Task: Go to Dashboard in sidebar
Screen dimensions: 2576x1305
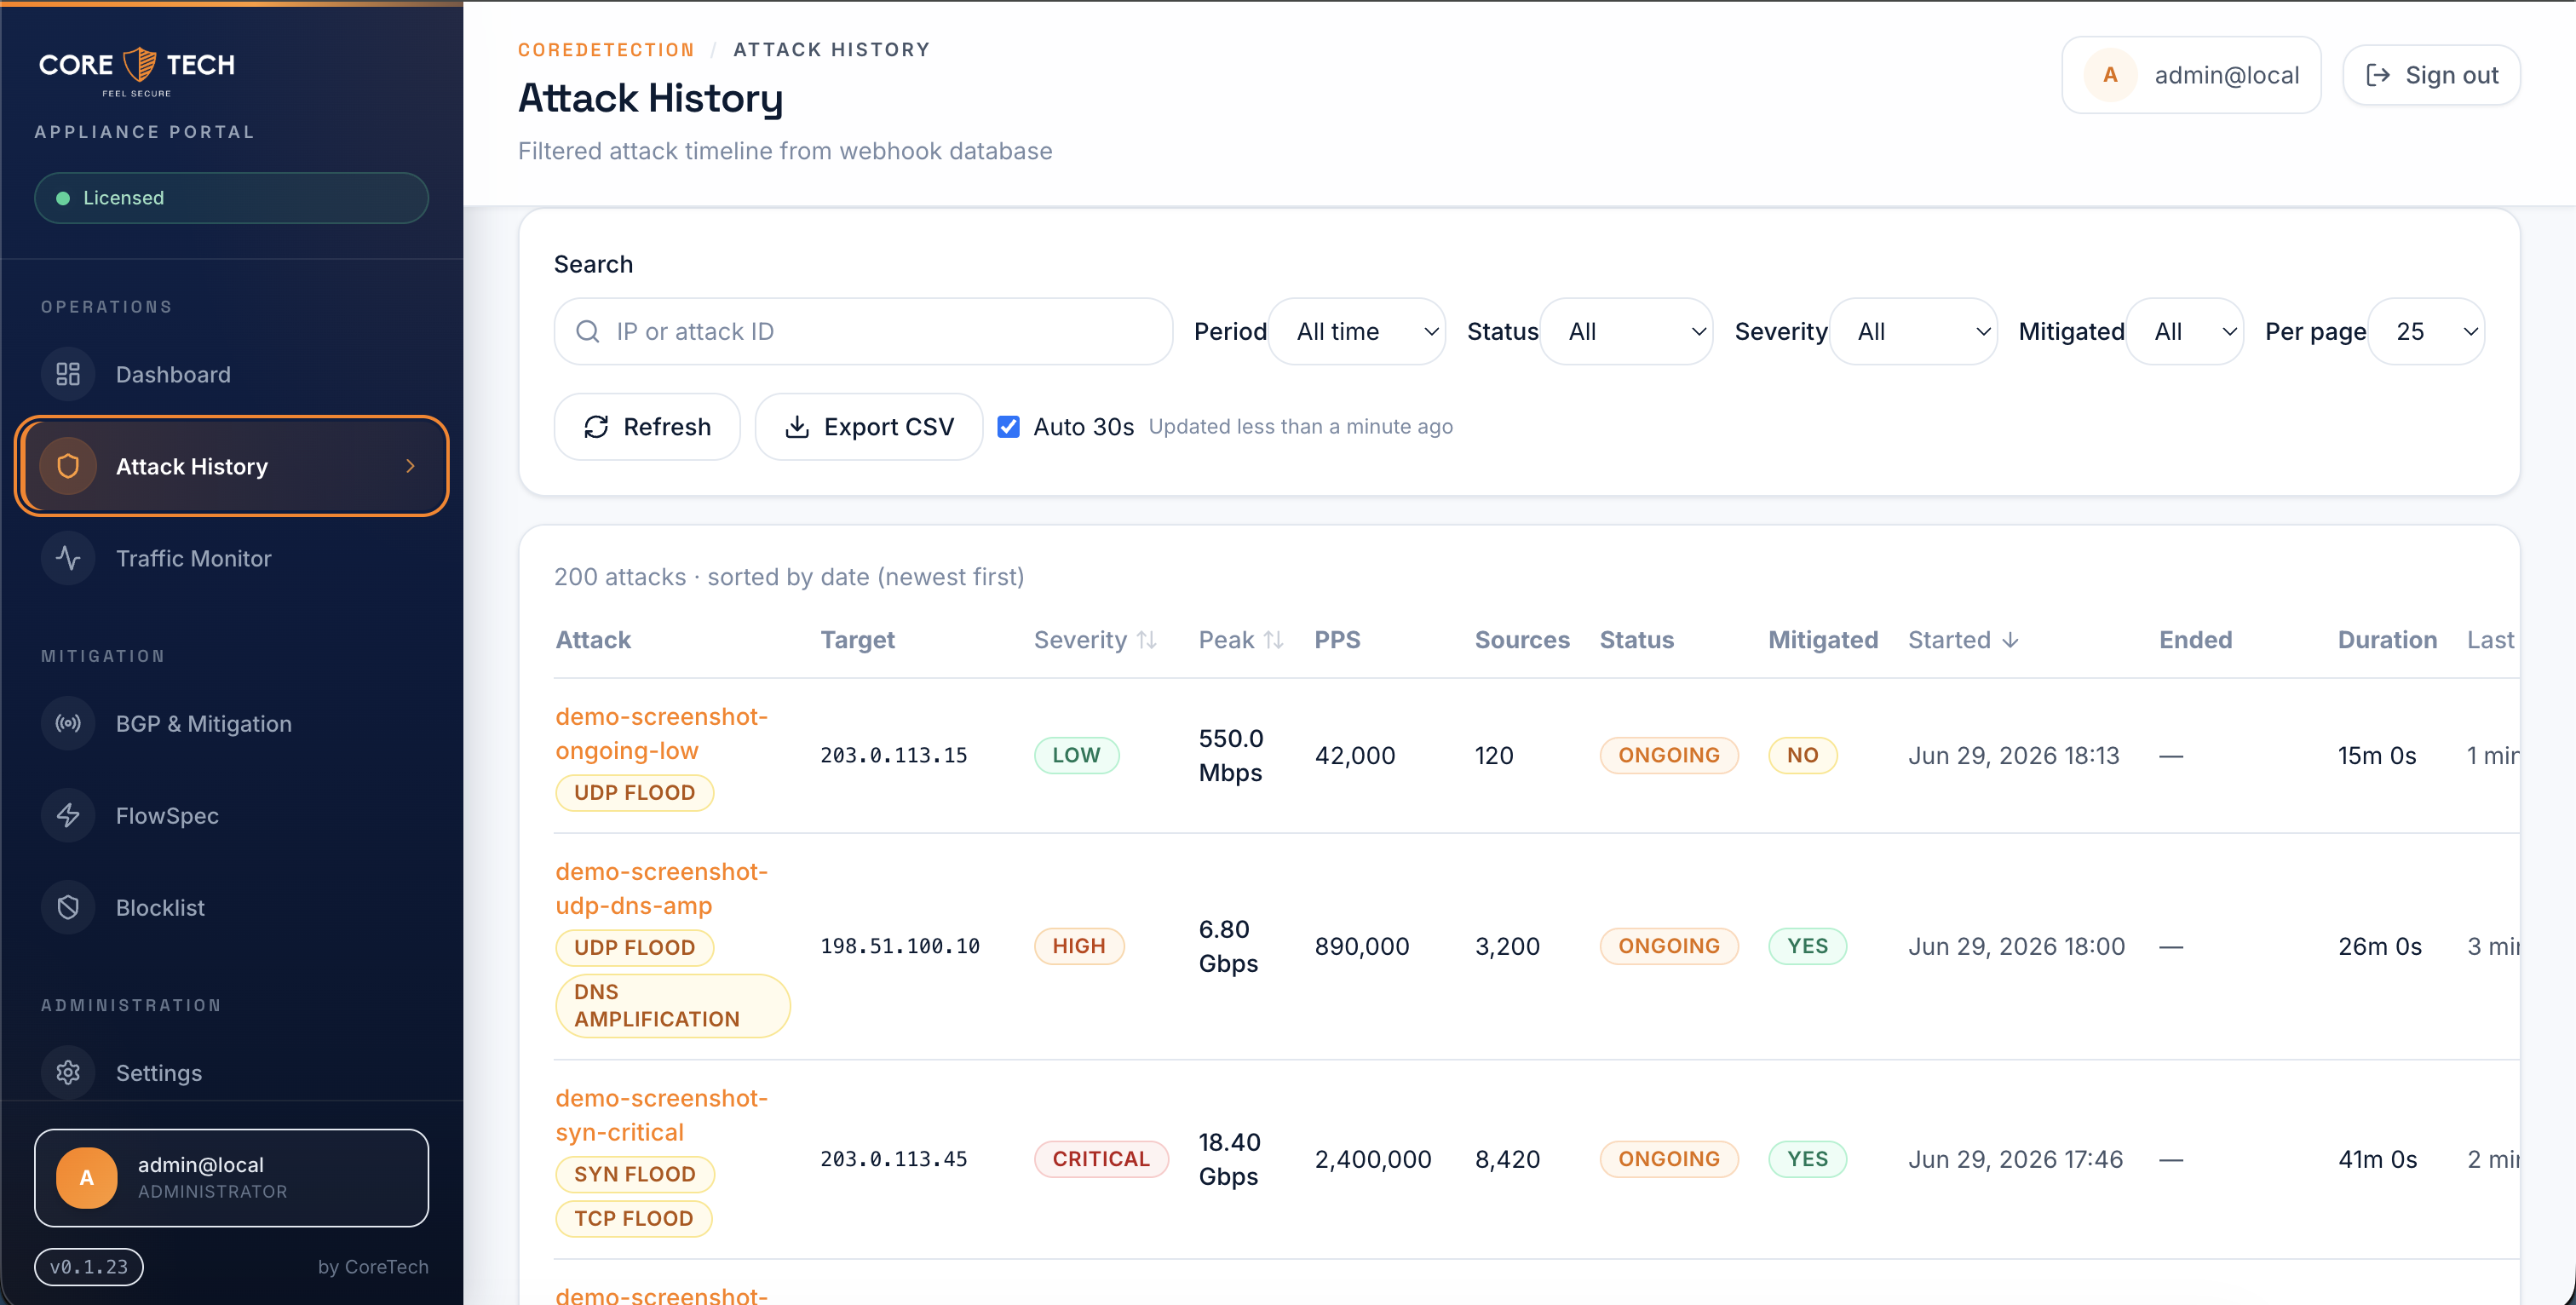Action: [231, 374]
